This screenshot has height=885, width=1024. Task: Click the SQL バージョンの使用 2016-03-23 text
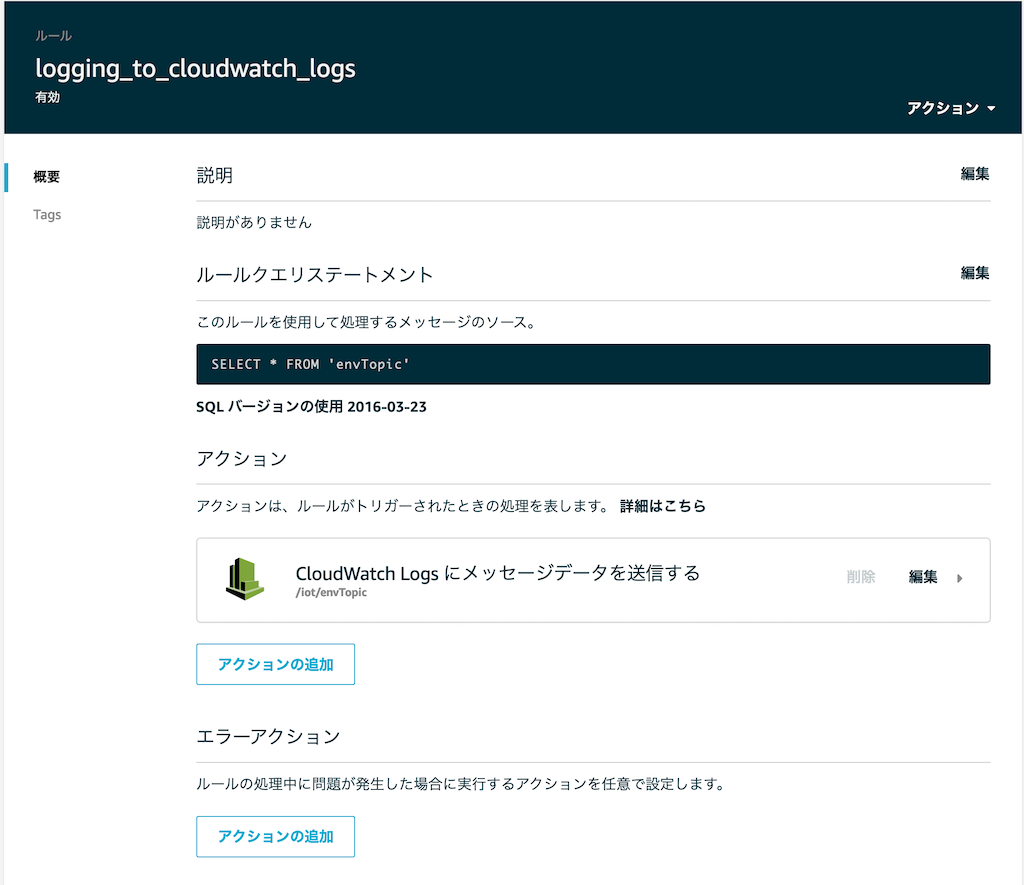click(312, 407)
